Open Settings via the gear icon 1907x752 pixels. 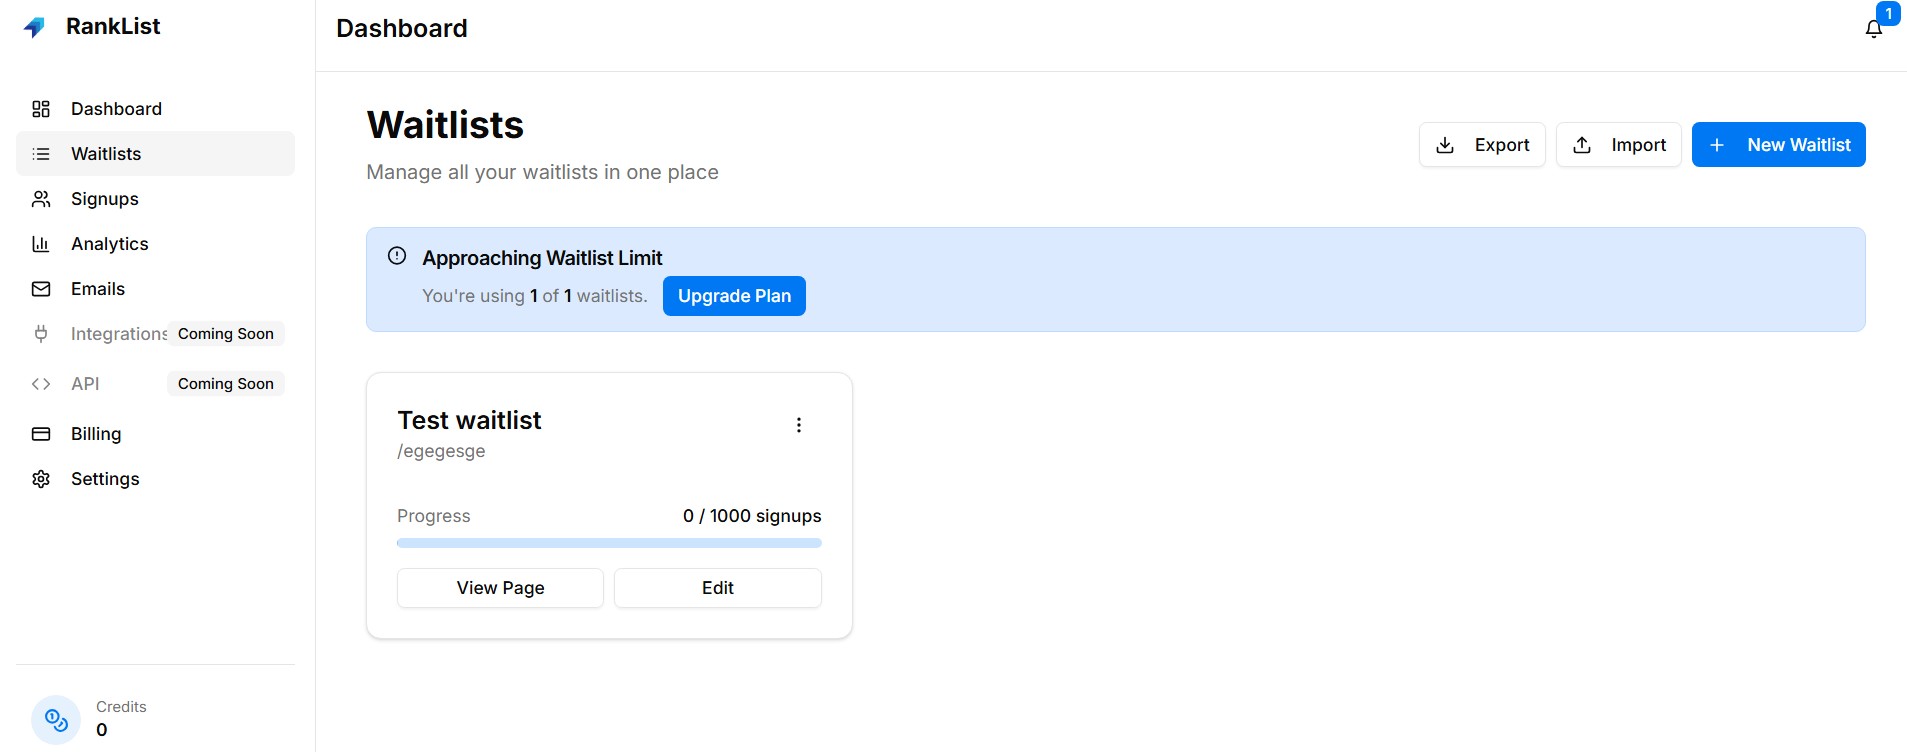pyautogui.click(x=41, y=479)
